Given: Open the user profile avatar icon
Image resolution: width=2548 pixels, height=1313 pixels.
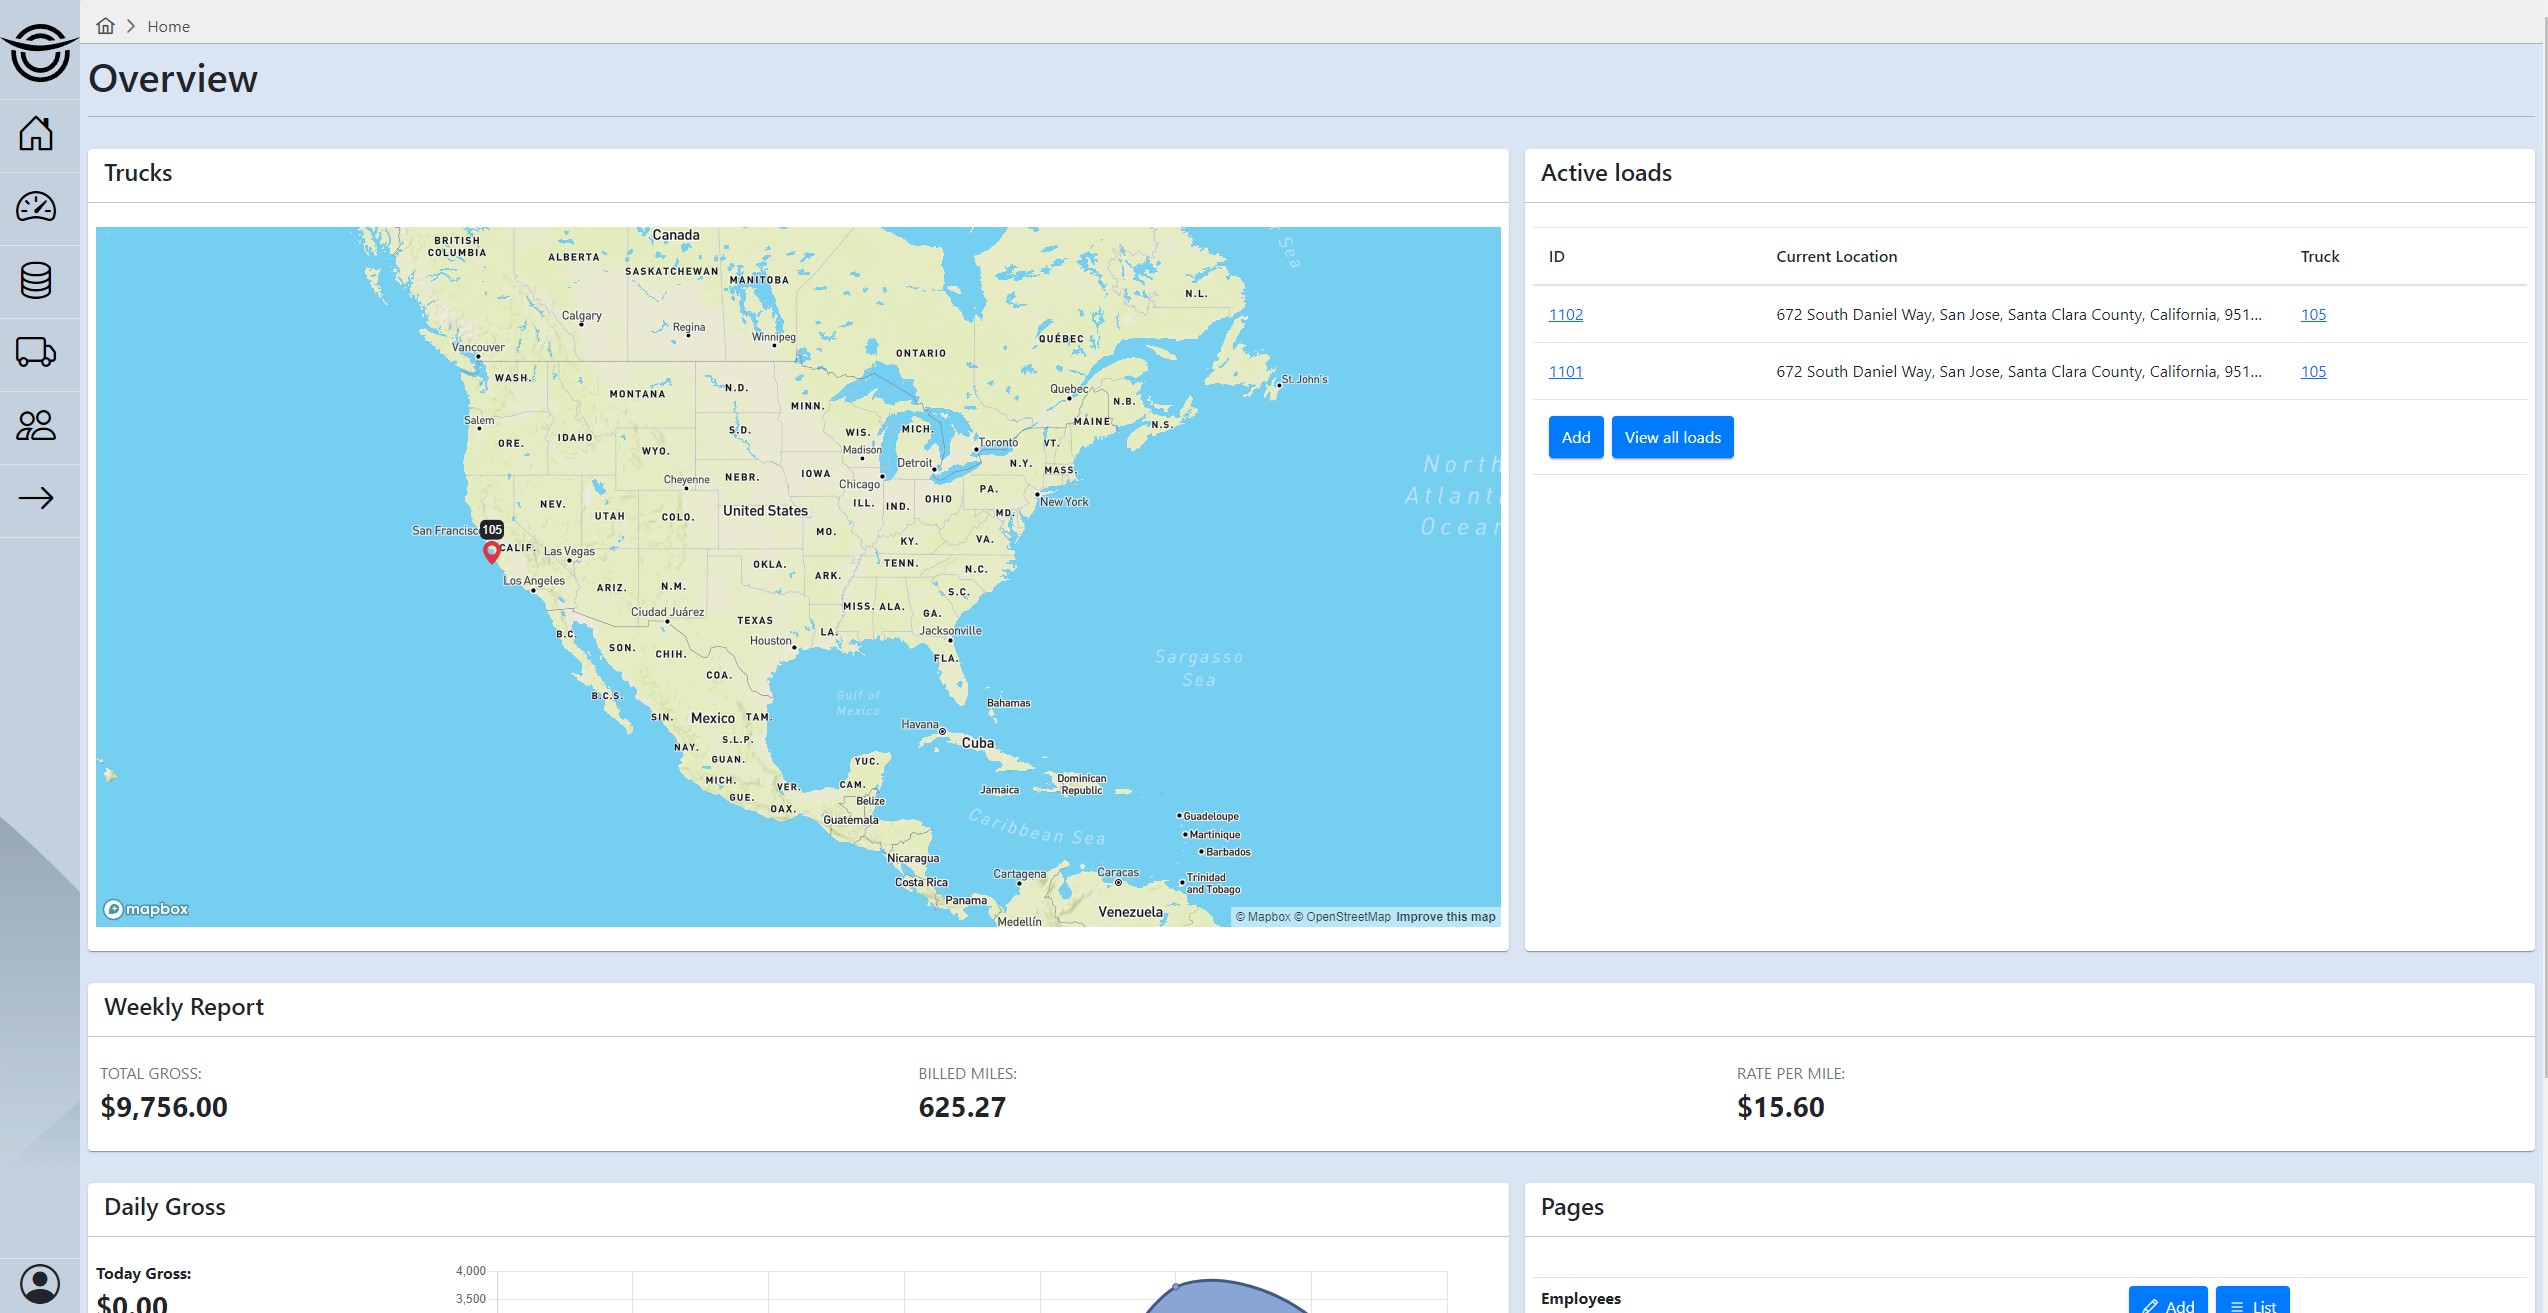Looking at the screenshot, I should click(x=40, y=1283).
